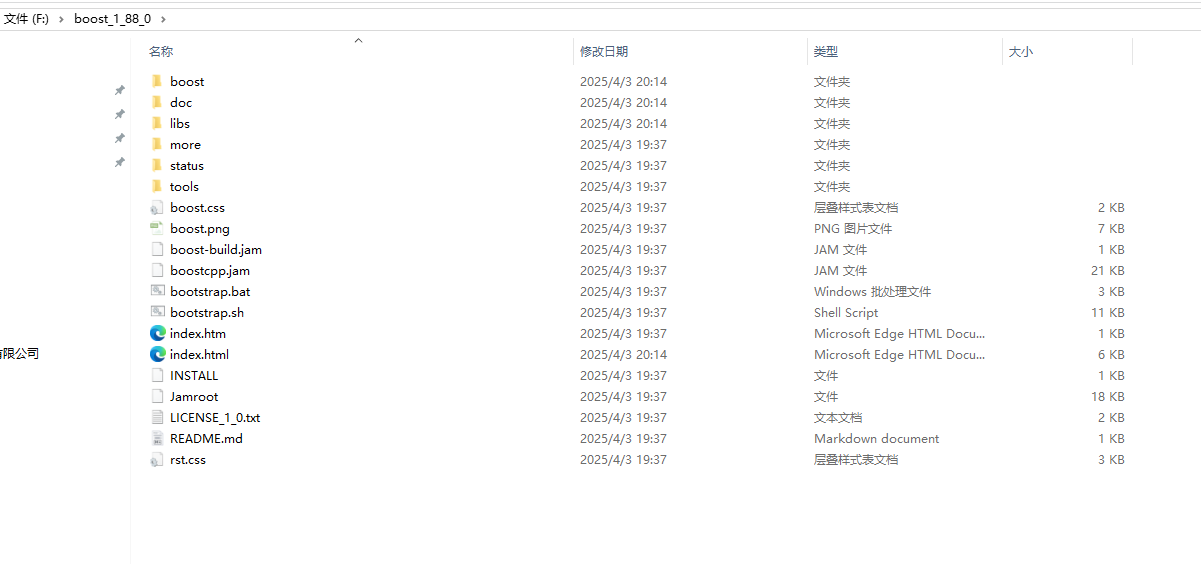Select the rst.css file name
1201x564 pixels.
click(188, 460)
